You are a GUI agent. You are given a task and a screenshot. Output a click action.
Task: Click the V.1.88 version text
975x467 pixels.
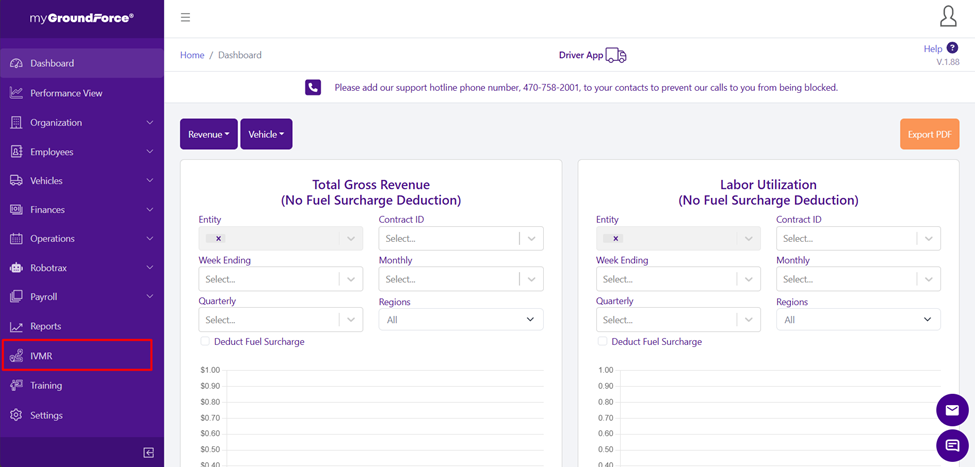pos(948,62)
